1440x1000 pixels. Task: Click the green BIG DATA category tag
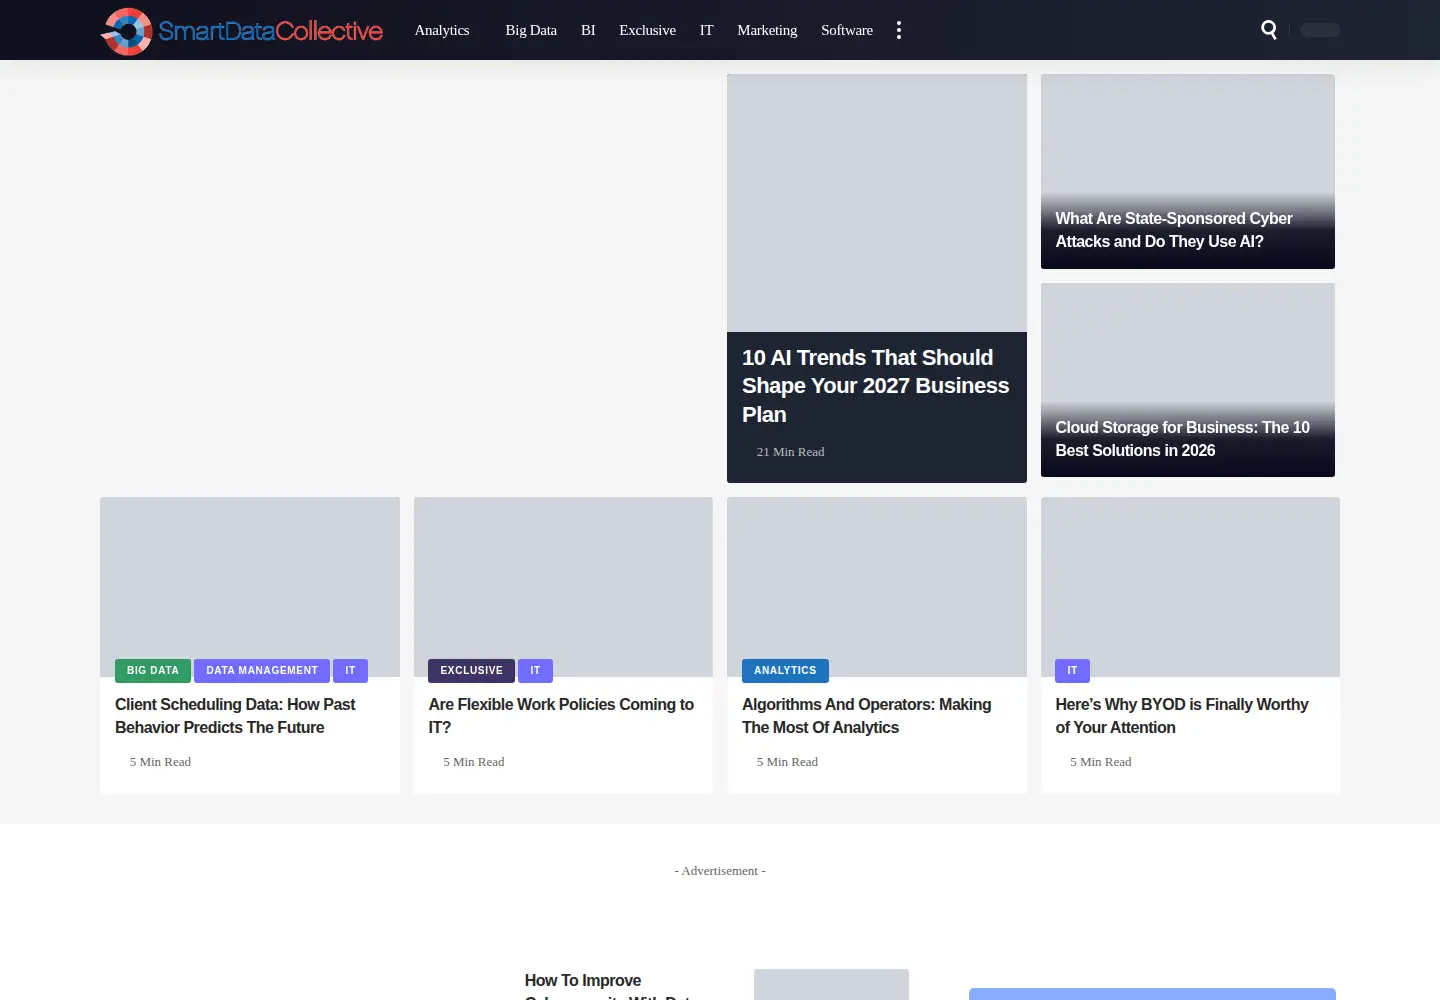point(153,671)
